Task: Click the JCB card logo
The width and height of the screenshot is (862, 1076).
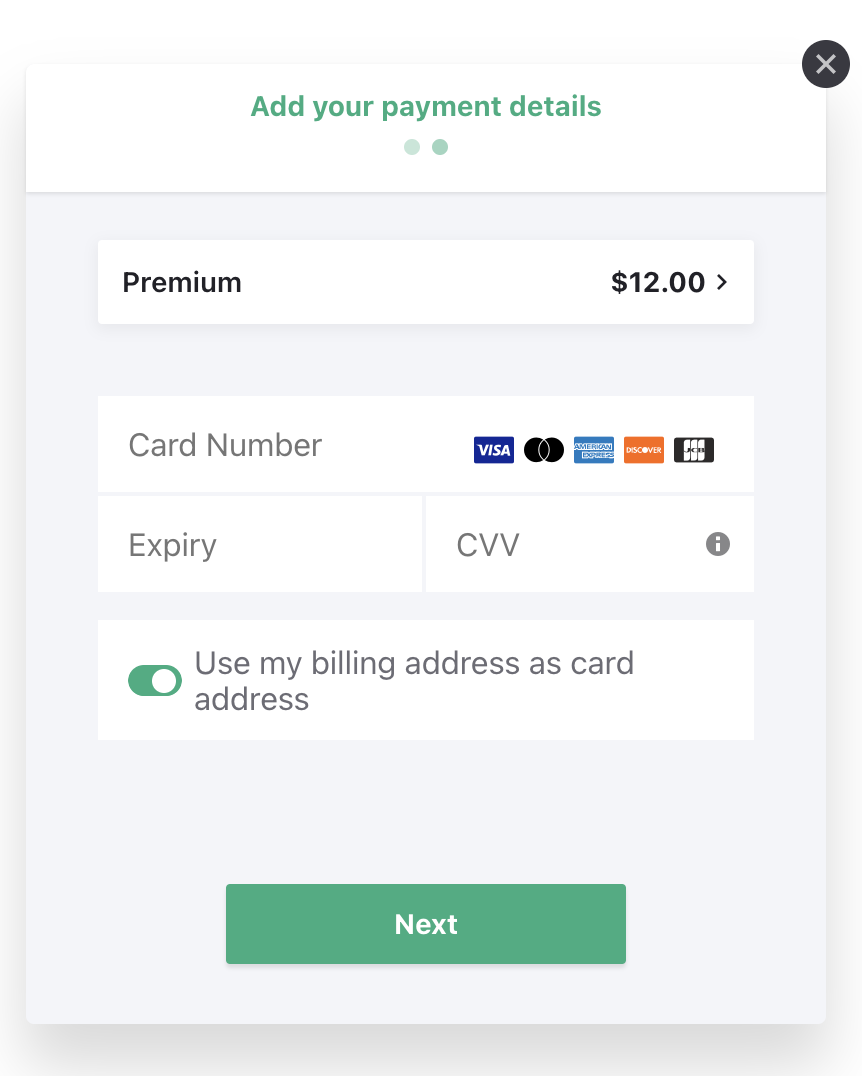Action: coord(694,450)
